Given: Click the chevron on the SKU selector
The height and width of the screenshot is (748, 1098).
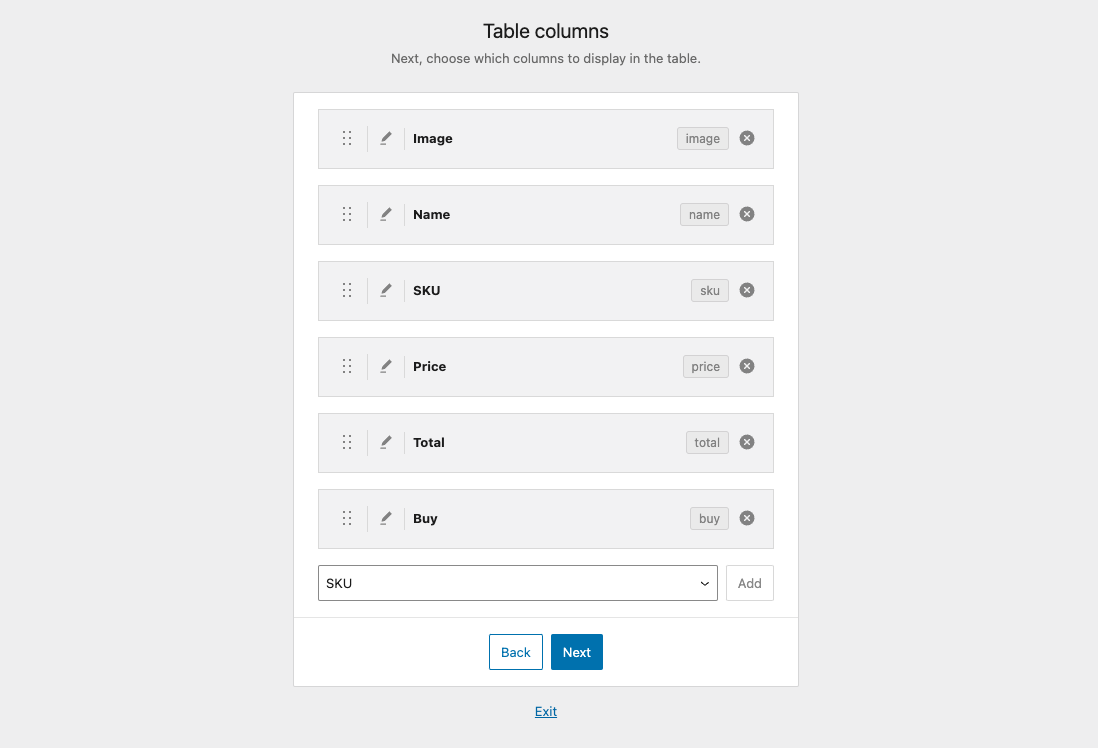Looking at the screenshot, I should coord(704,583).
